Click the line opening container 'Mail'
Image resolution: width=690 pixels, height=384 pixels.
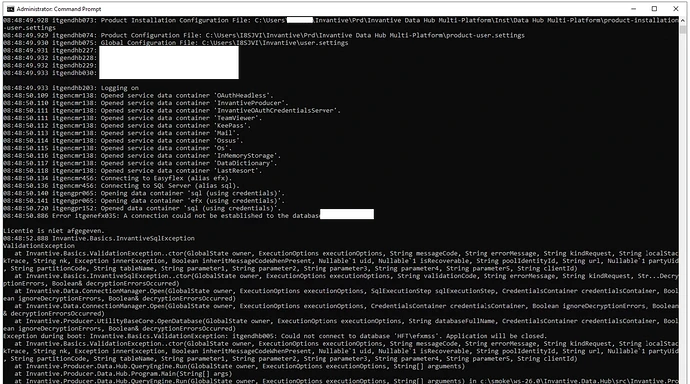121,133
